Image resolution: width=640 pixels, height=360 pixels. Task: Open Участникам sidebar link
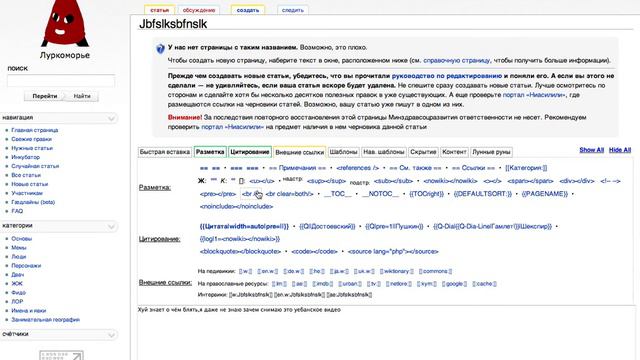coord(27,193)
